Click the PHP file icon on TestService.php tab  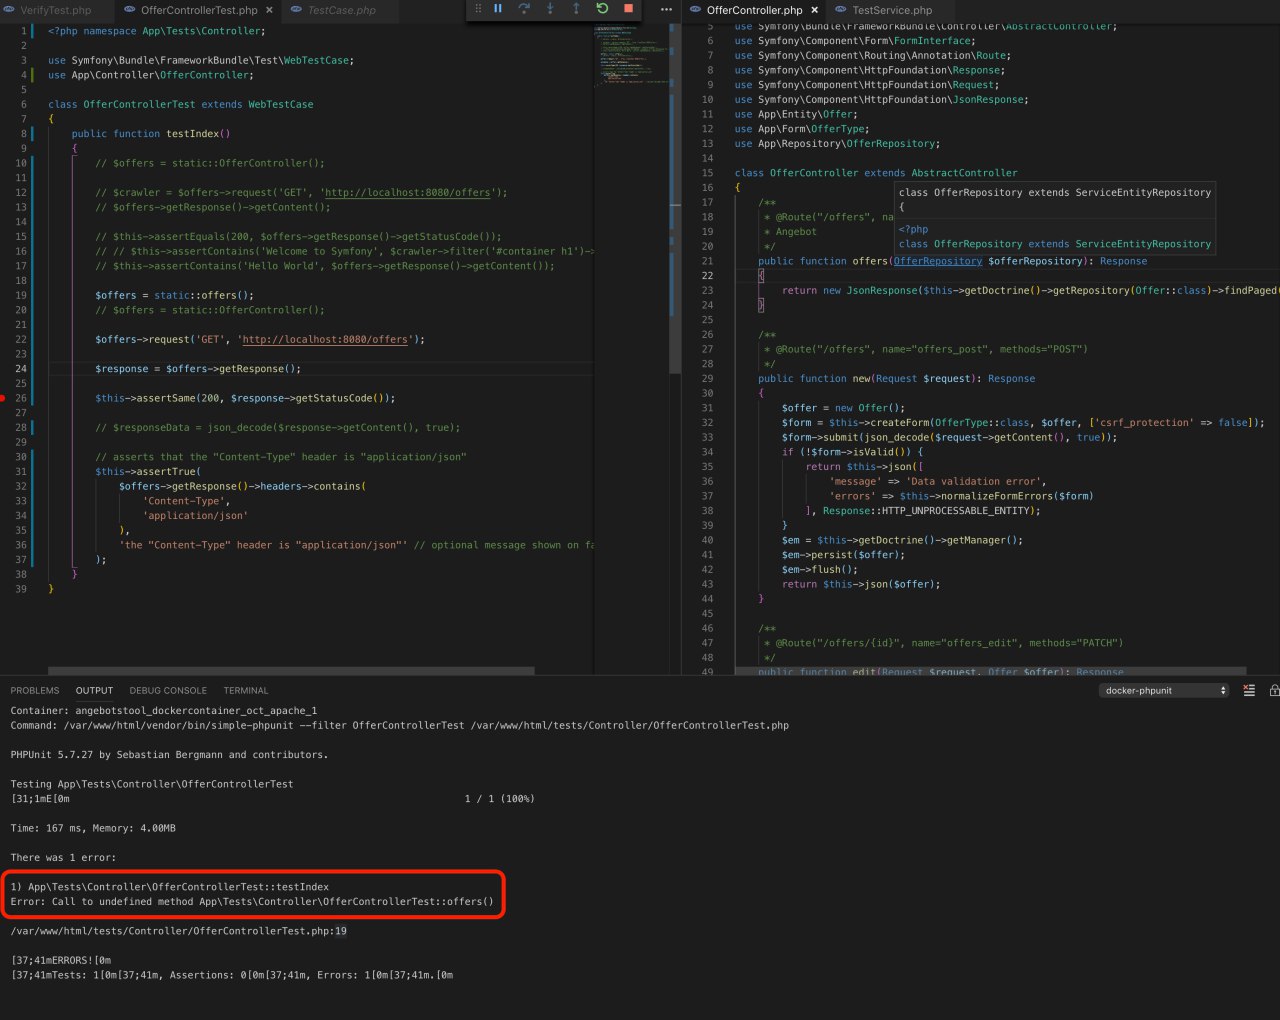tap(841, 10)
